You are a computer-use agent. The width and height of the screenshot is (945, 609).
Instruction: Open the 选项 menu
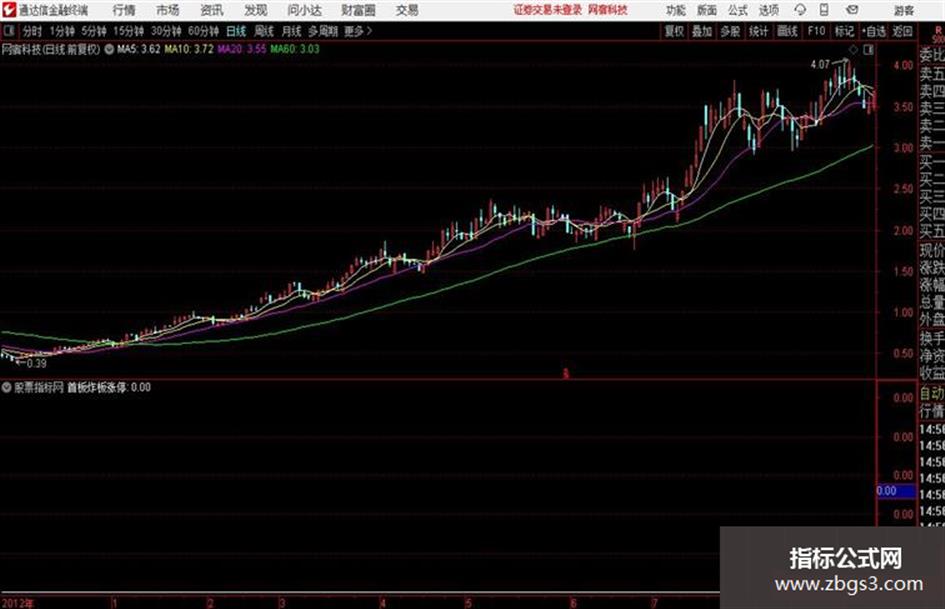(x=769, y=10)
